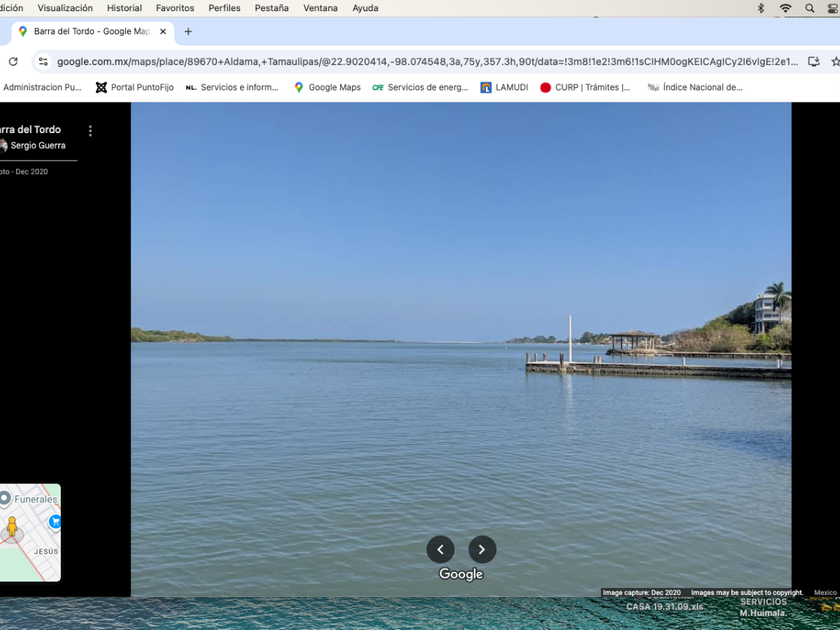
Task: Open Spotlight search in the menu bar
Action: tap(810, 8)
